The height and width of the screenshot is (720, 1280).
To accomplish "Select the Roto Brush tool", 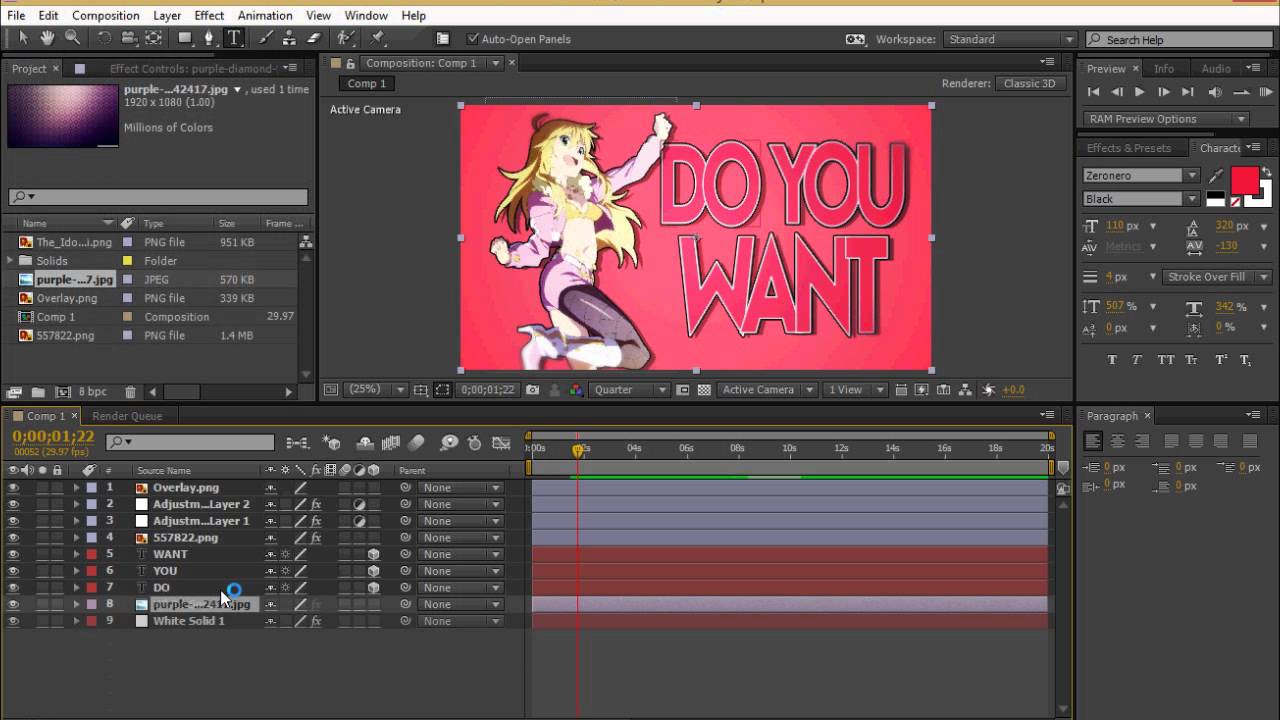I will click(346, 38).
